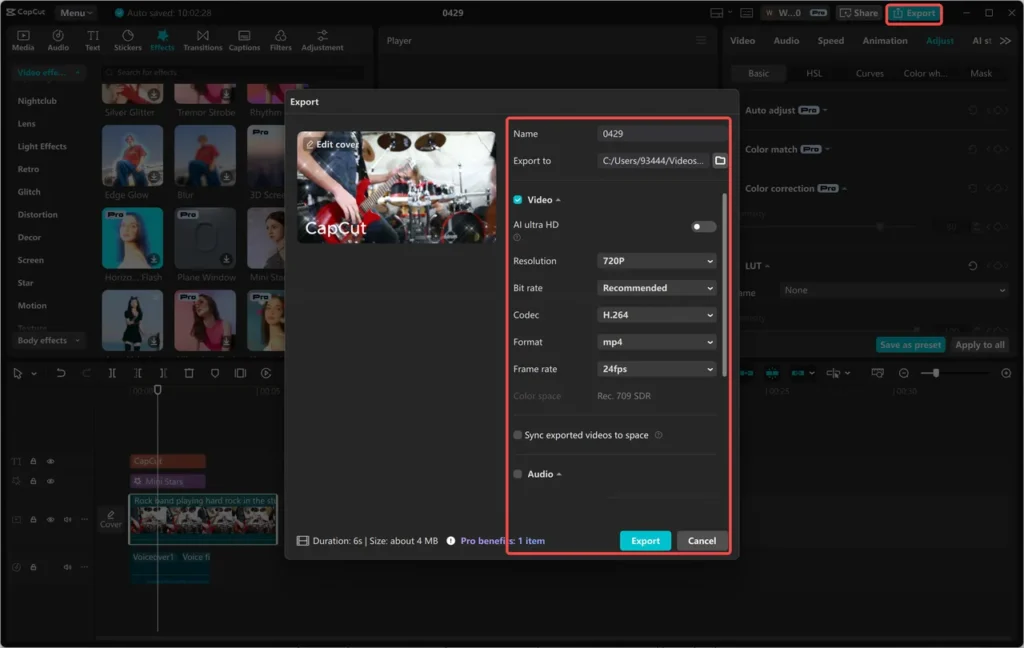Click the trash Delete icon in timeline toolbar
This screenshot has width=1024, height=648.
point(189,373)
